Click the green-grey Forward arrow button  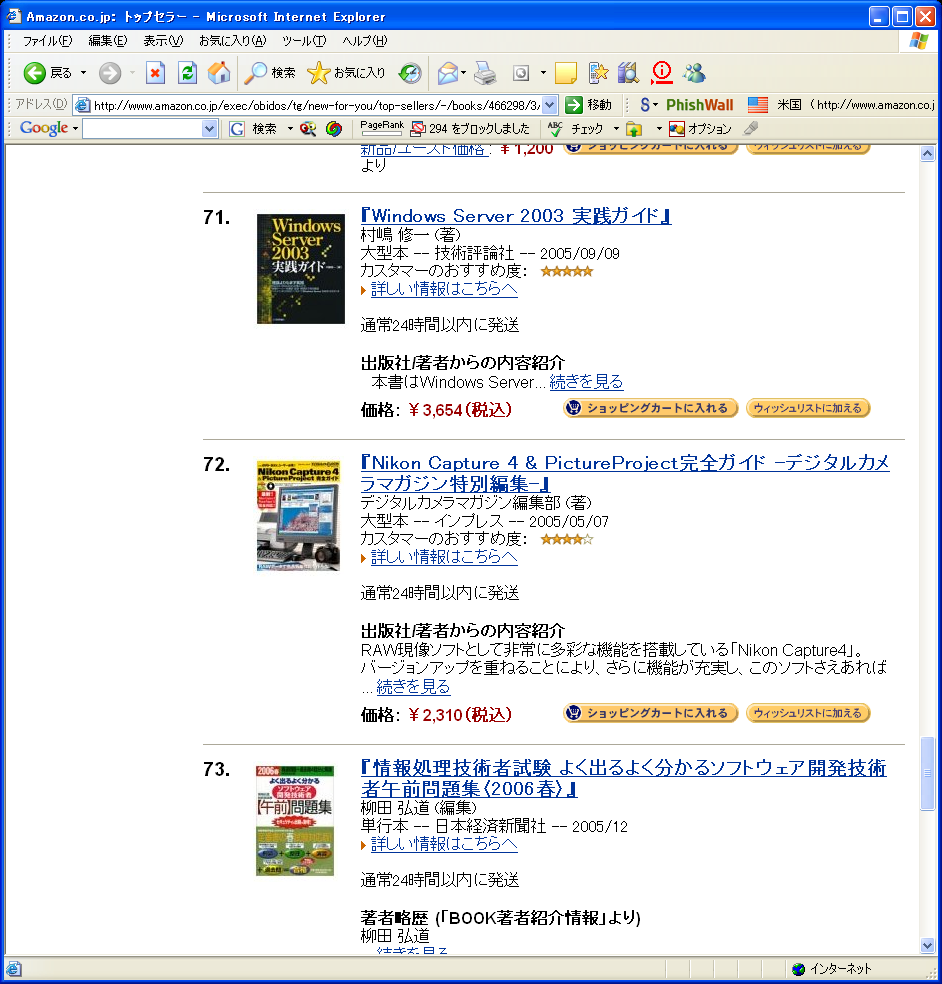tap(110, 73)
